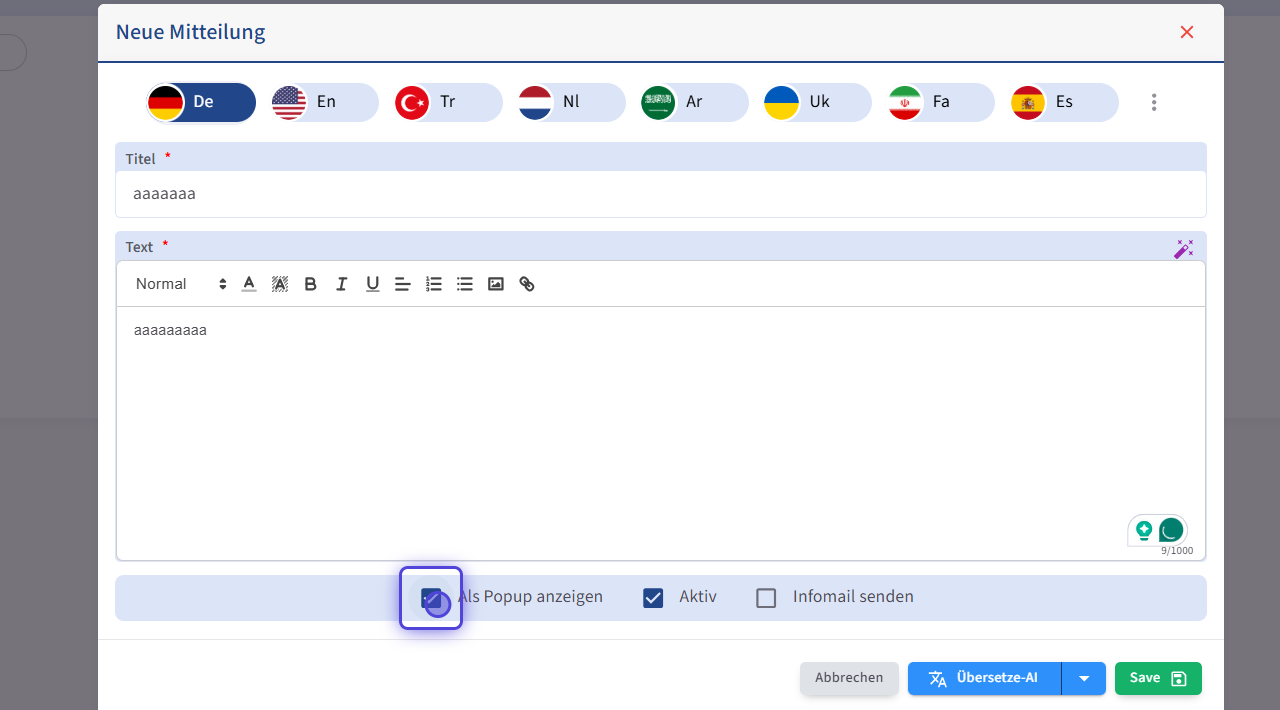This screenshot has height=710, width=1280.
Task: Click the magic wand AI icon
Action: pyautogui.click(x=1183, y=248)
